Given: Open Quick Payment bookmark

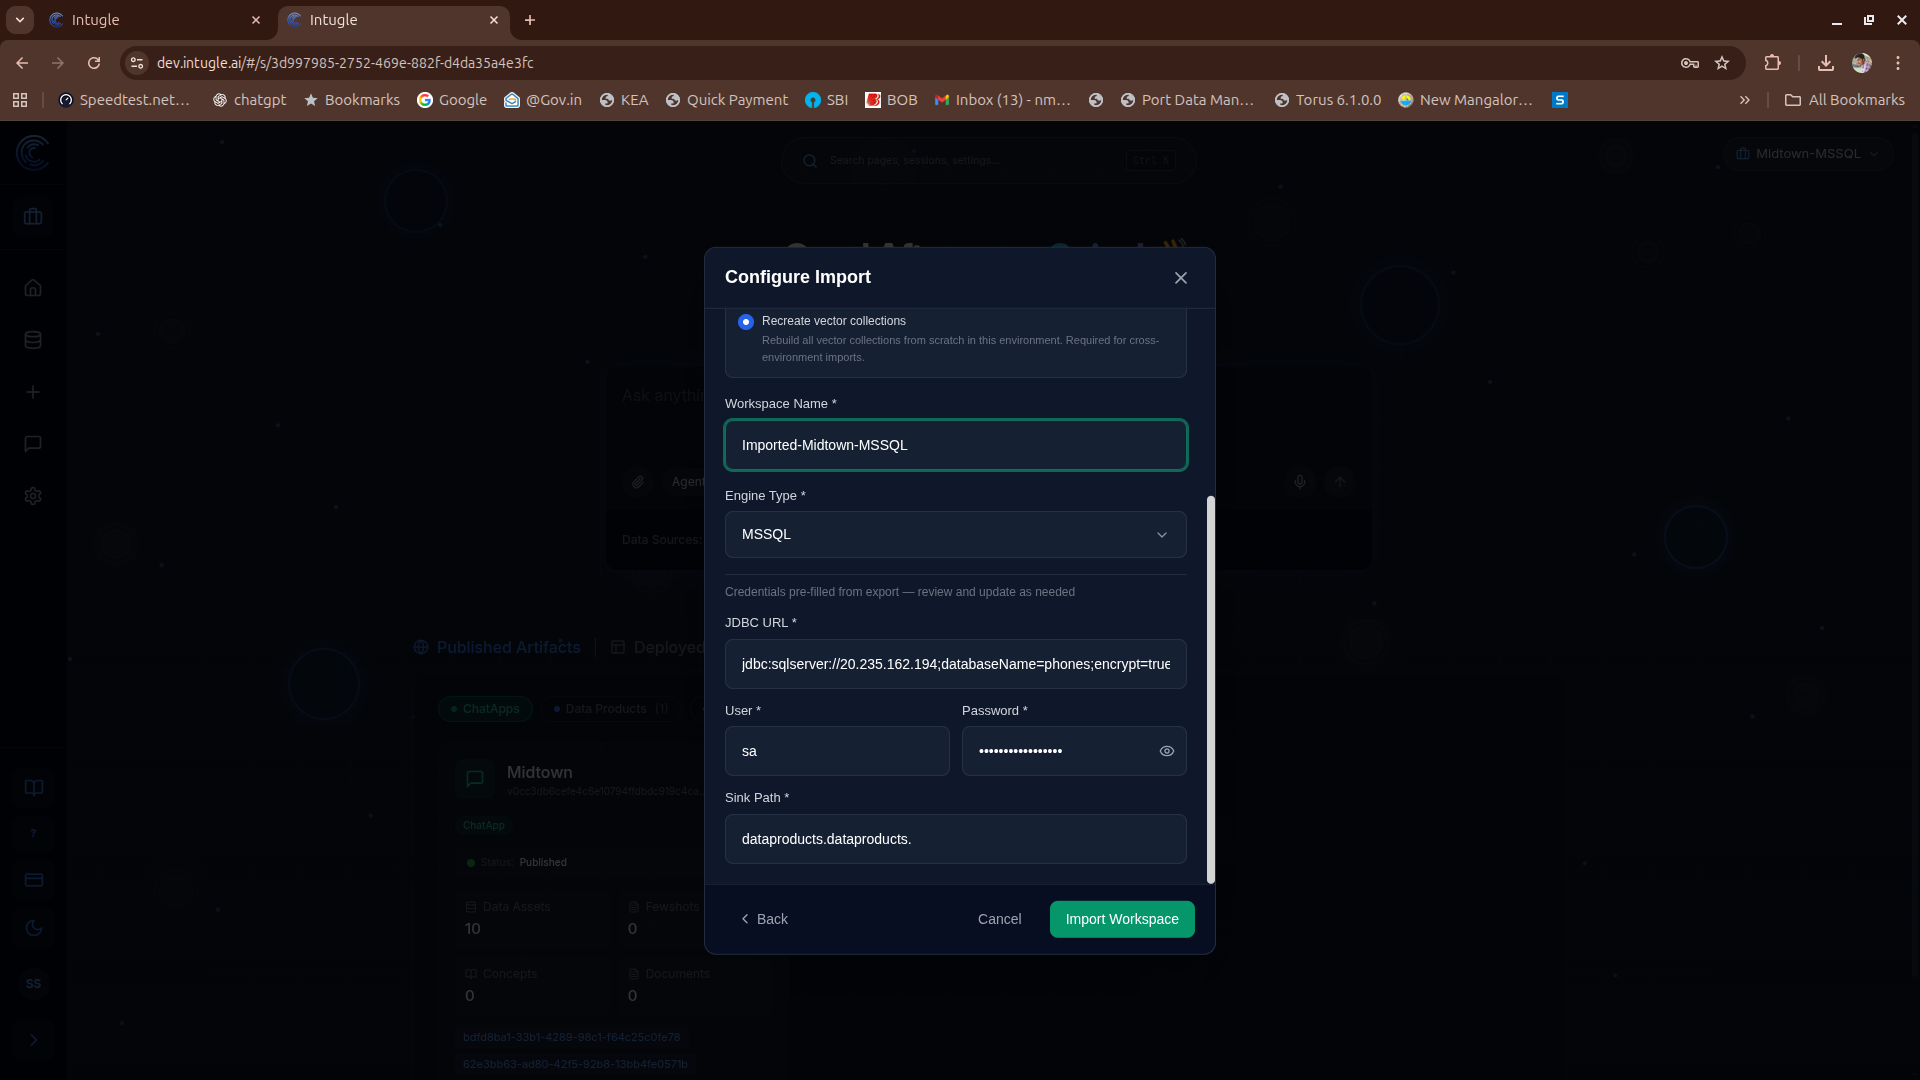Looking at the screenshot, I should click(x=726, y=100).
